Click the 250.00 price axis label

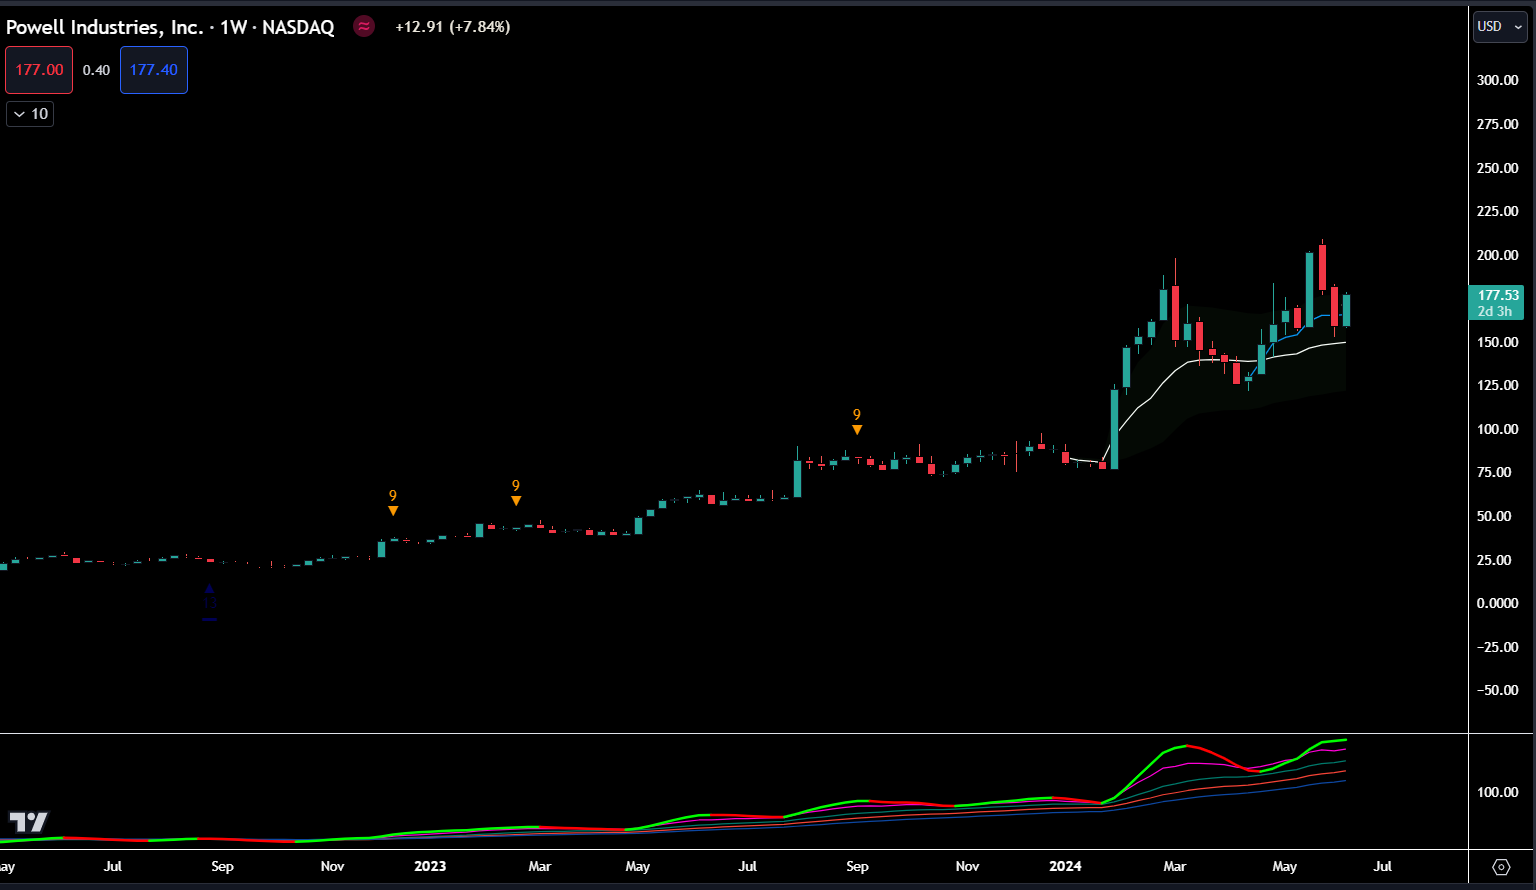pos(1498,168)
